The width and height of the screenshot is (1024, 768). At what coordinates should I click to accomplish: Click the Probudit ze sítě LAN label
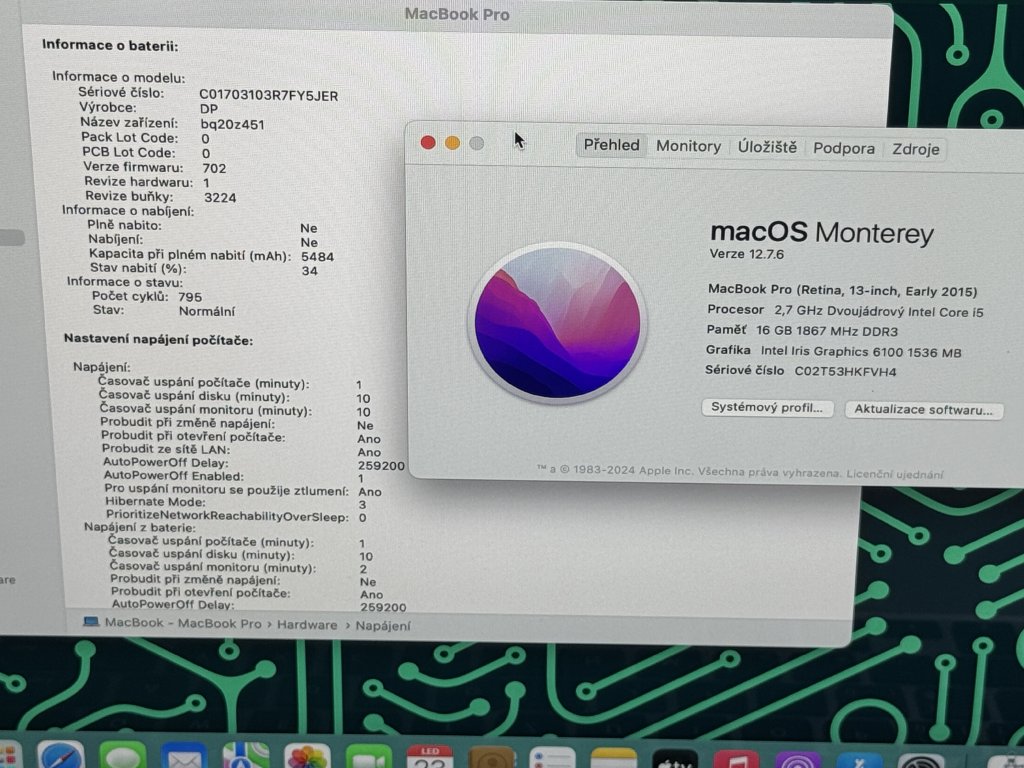point(166,449)
